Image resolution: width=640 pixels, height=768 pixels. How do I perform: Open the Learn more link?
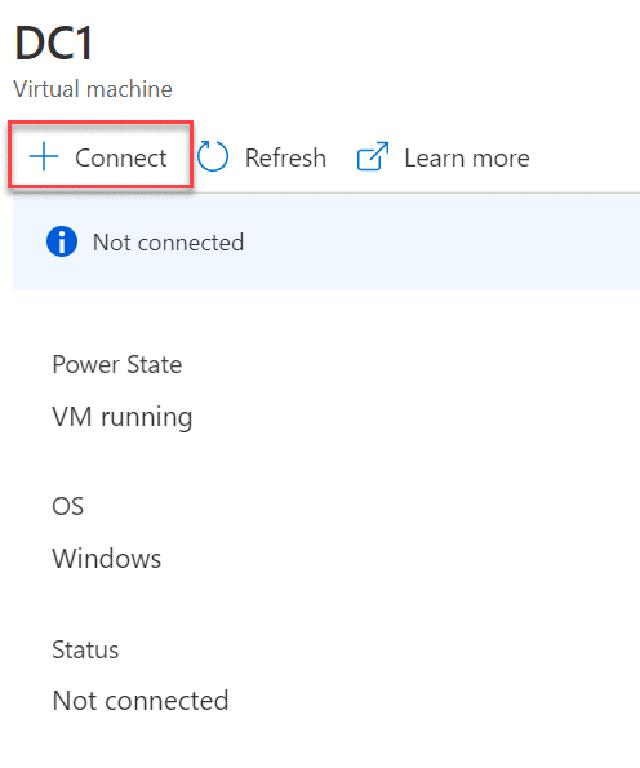466,158
